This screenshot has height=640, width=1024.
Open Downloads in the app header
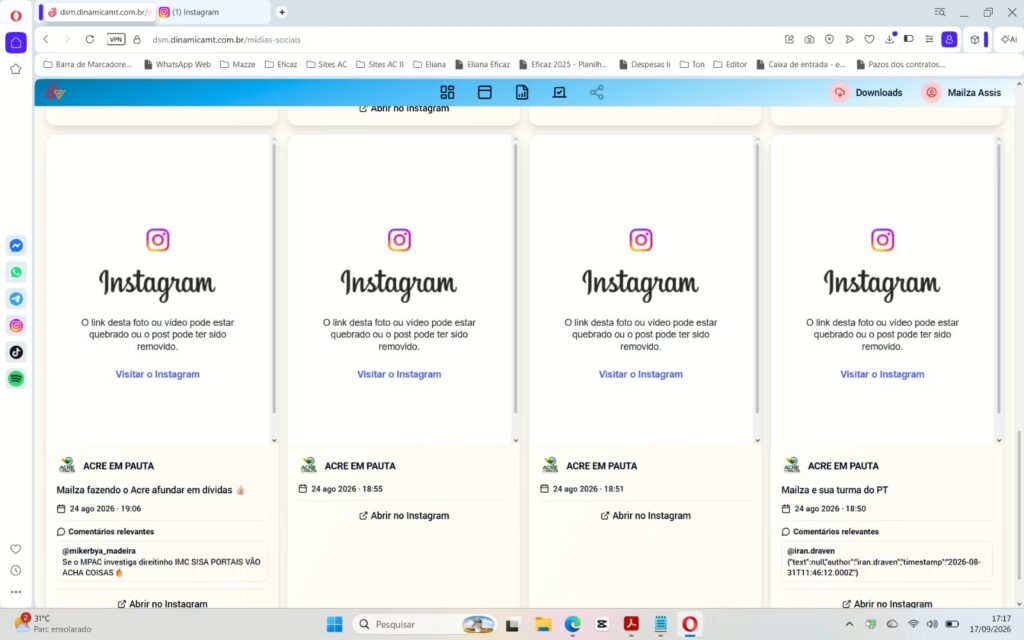tap(867, 93)
